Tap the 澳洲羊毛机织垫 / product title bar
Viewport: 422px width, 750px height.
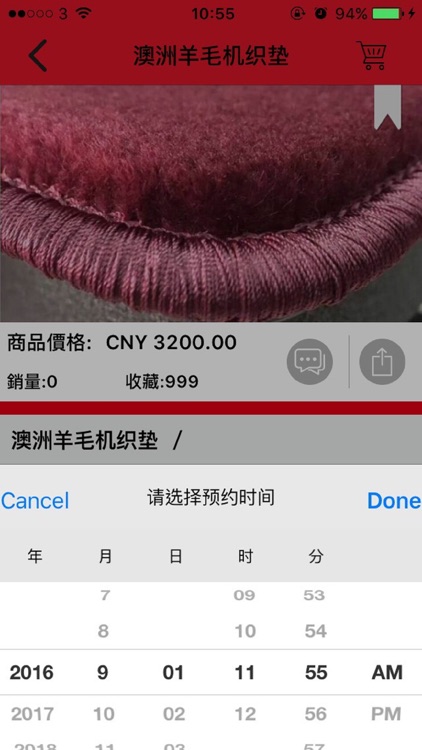pos(211,440)
